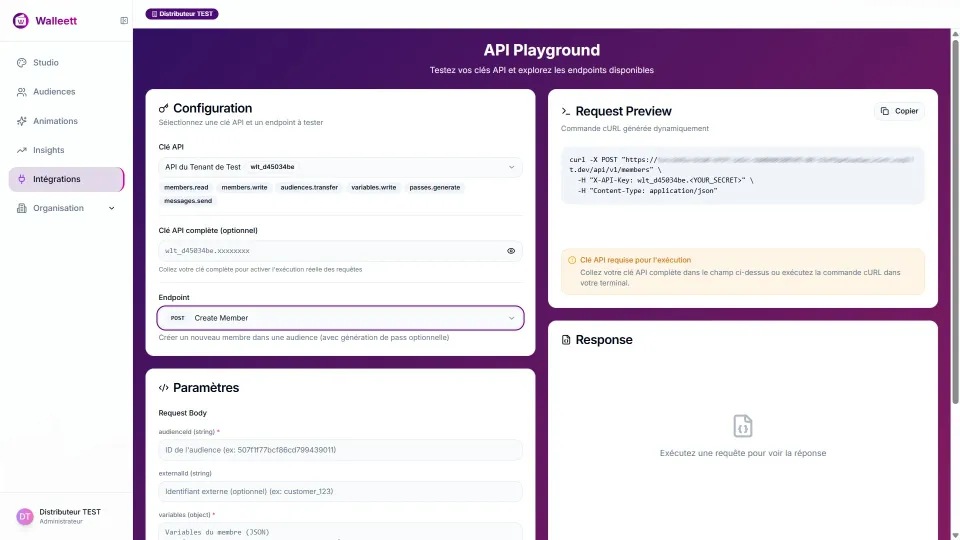Click the key icon beside Configuration
Viewport: 960px width, 540px height.
pos(163,108)
